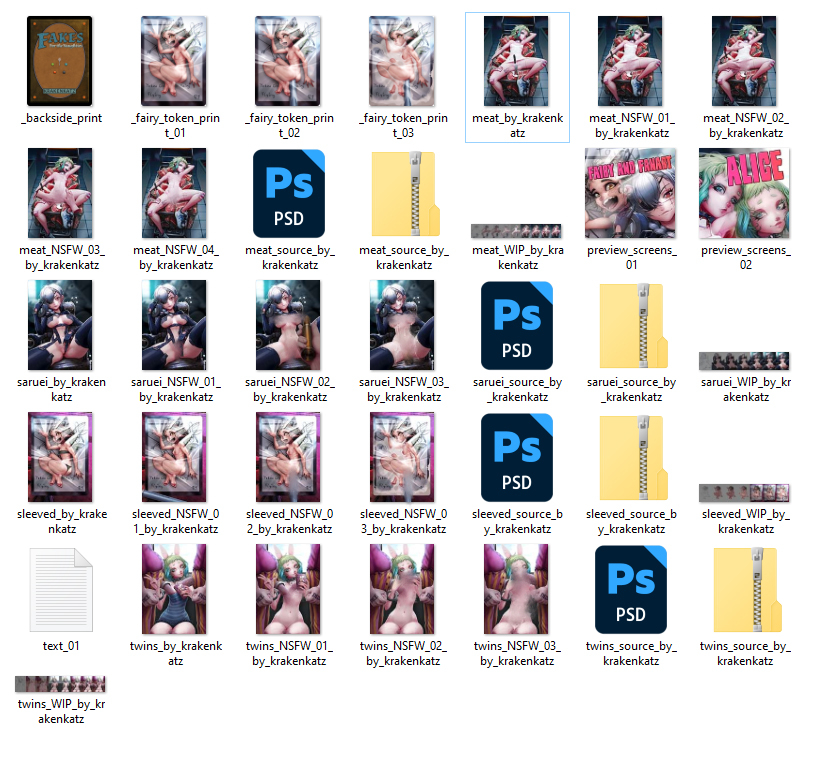This screenshot has height=775, width=834.
Task: Select the highlighted meat_by_krakenkatz file
Action: 517,59
